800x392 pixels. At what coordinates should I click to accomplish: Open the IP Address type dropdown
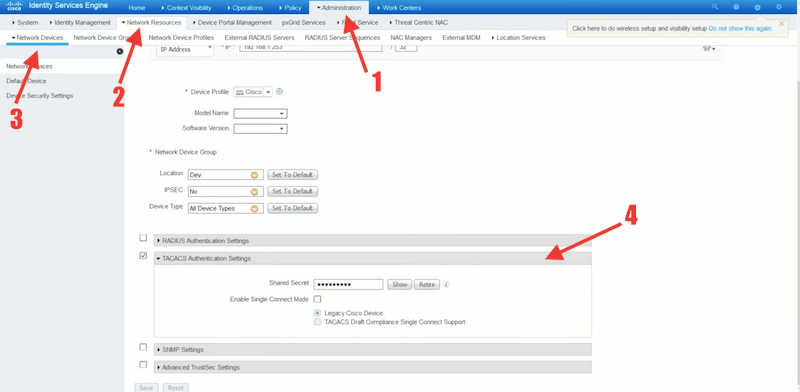185,50
